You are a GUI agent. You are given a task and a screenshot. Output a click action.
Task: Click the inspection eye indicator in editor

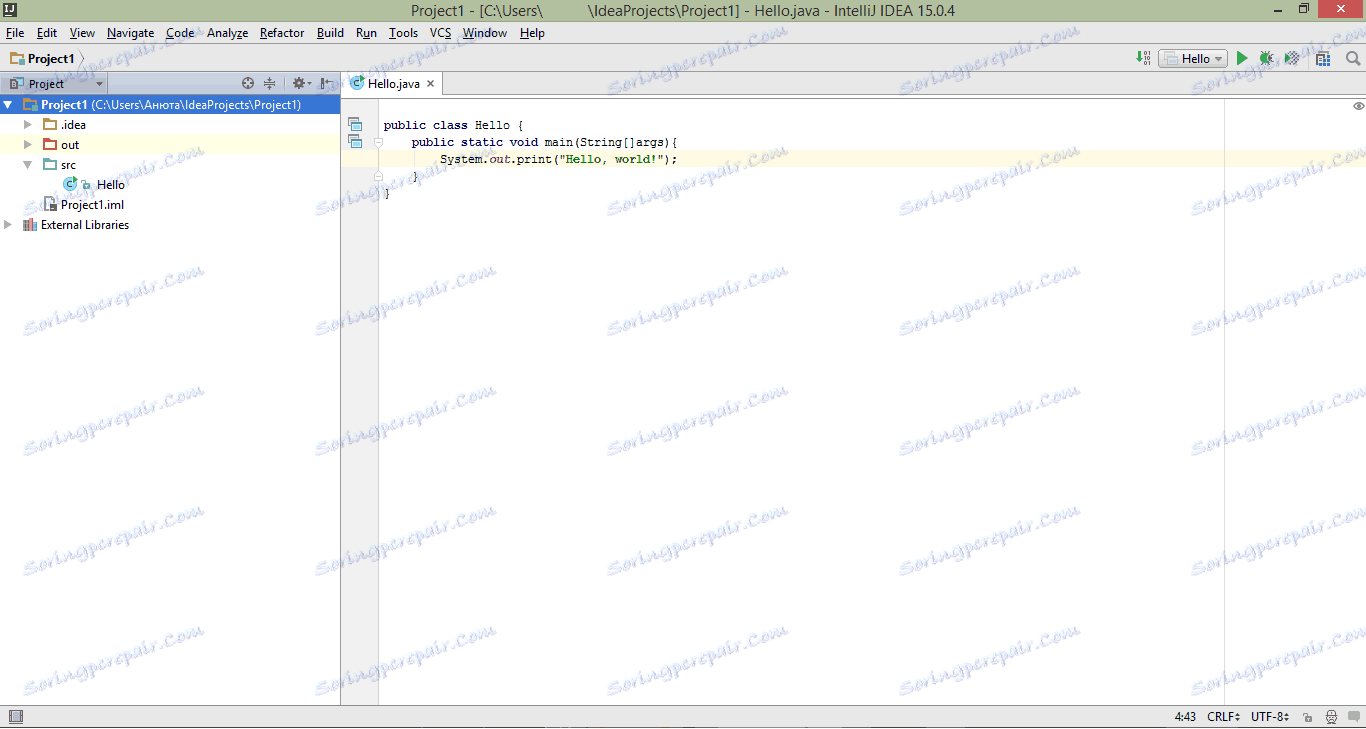click(1358, 106)
